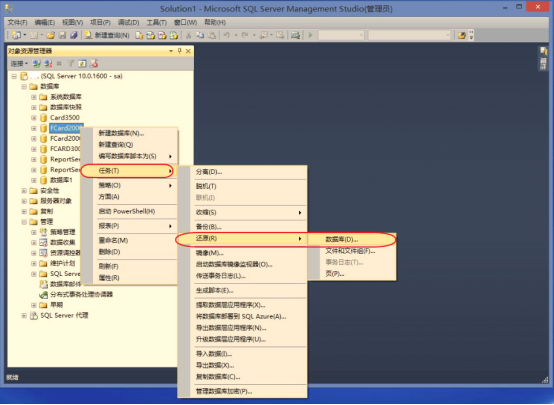Close the 对象资源管理器 panel
The height and width of the screenshot is (405, 554).
[188, 51]
